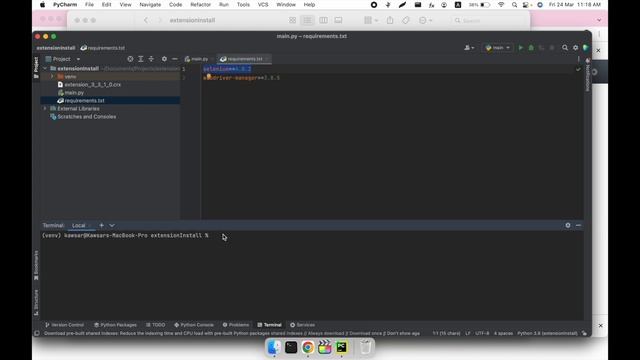Open the Navigate menu

[150, 4]
